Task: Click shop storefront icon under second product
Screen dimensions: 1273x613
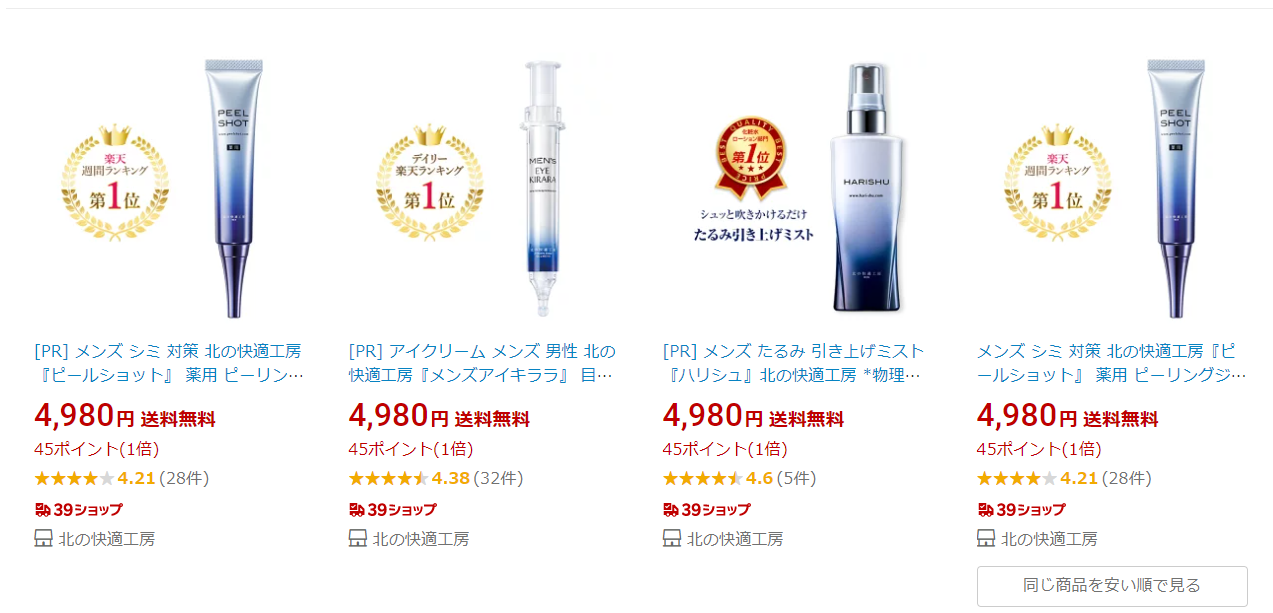Action: pyautogui.click(x=357, y=539)
